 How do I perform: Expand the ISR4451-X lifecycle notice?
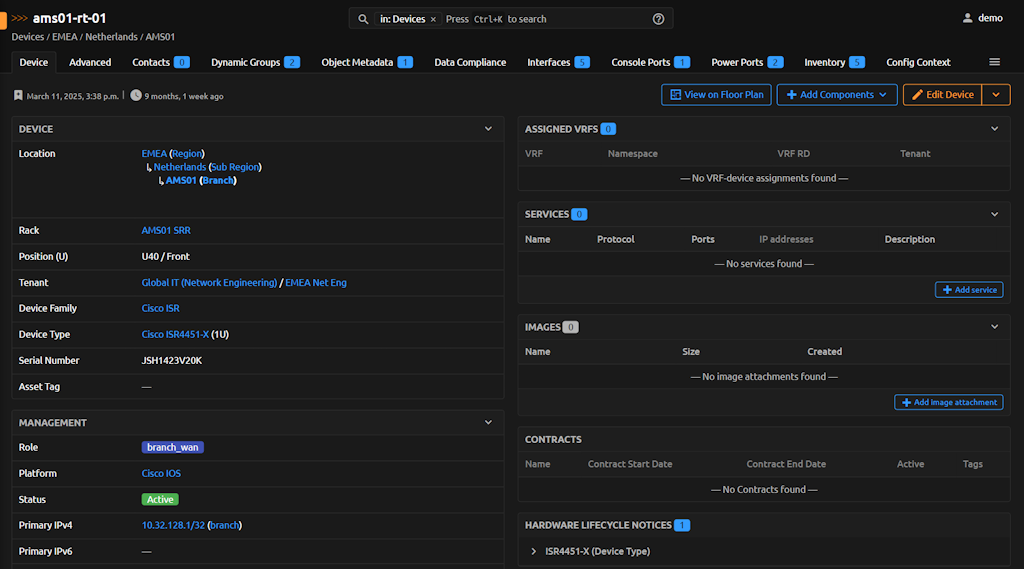point(534,551)
